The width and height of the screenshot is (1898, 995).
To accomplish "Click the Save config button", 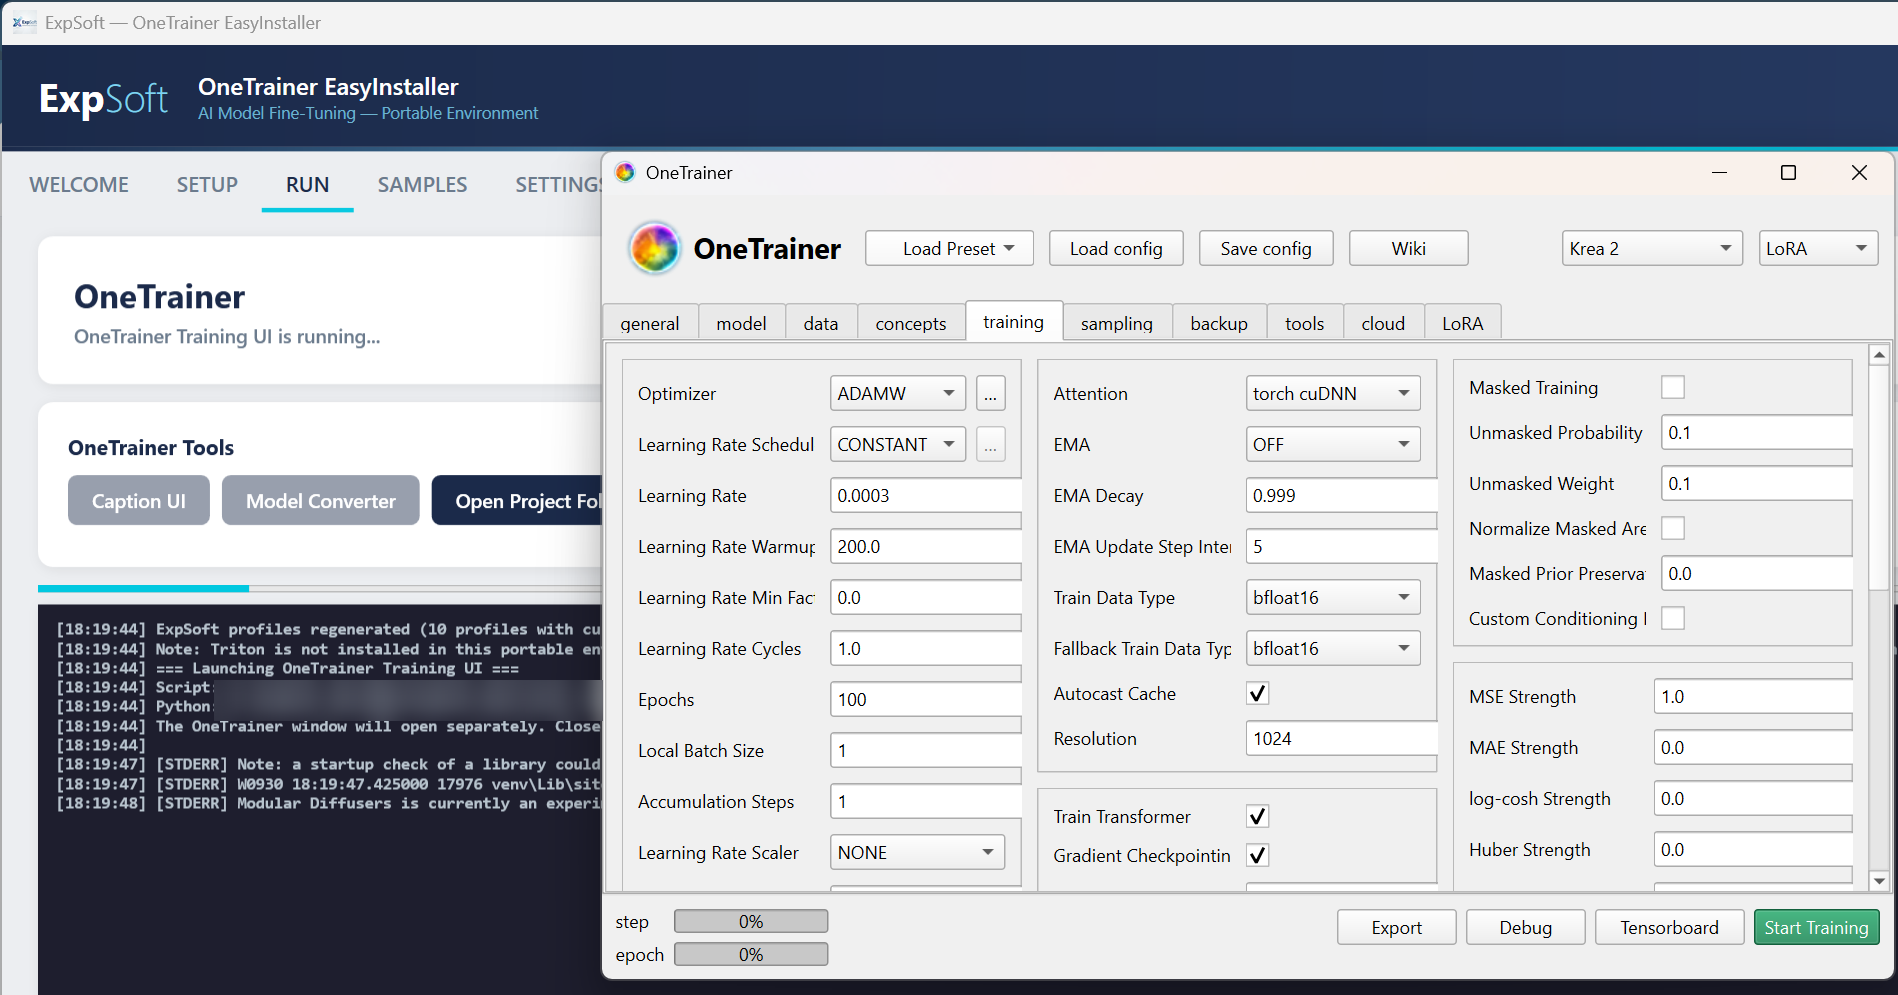I will [x=1266, y=248].
